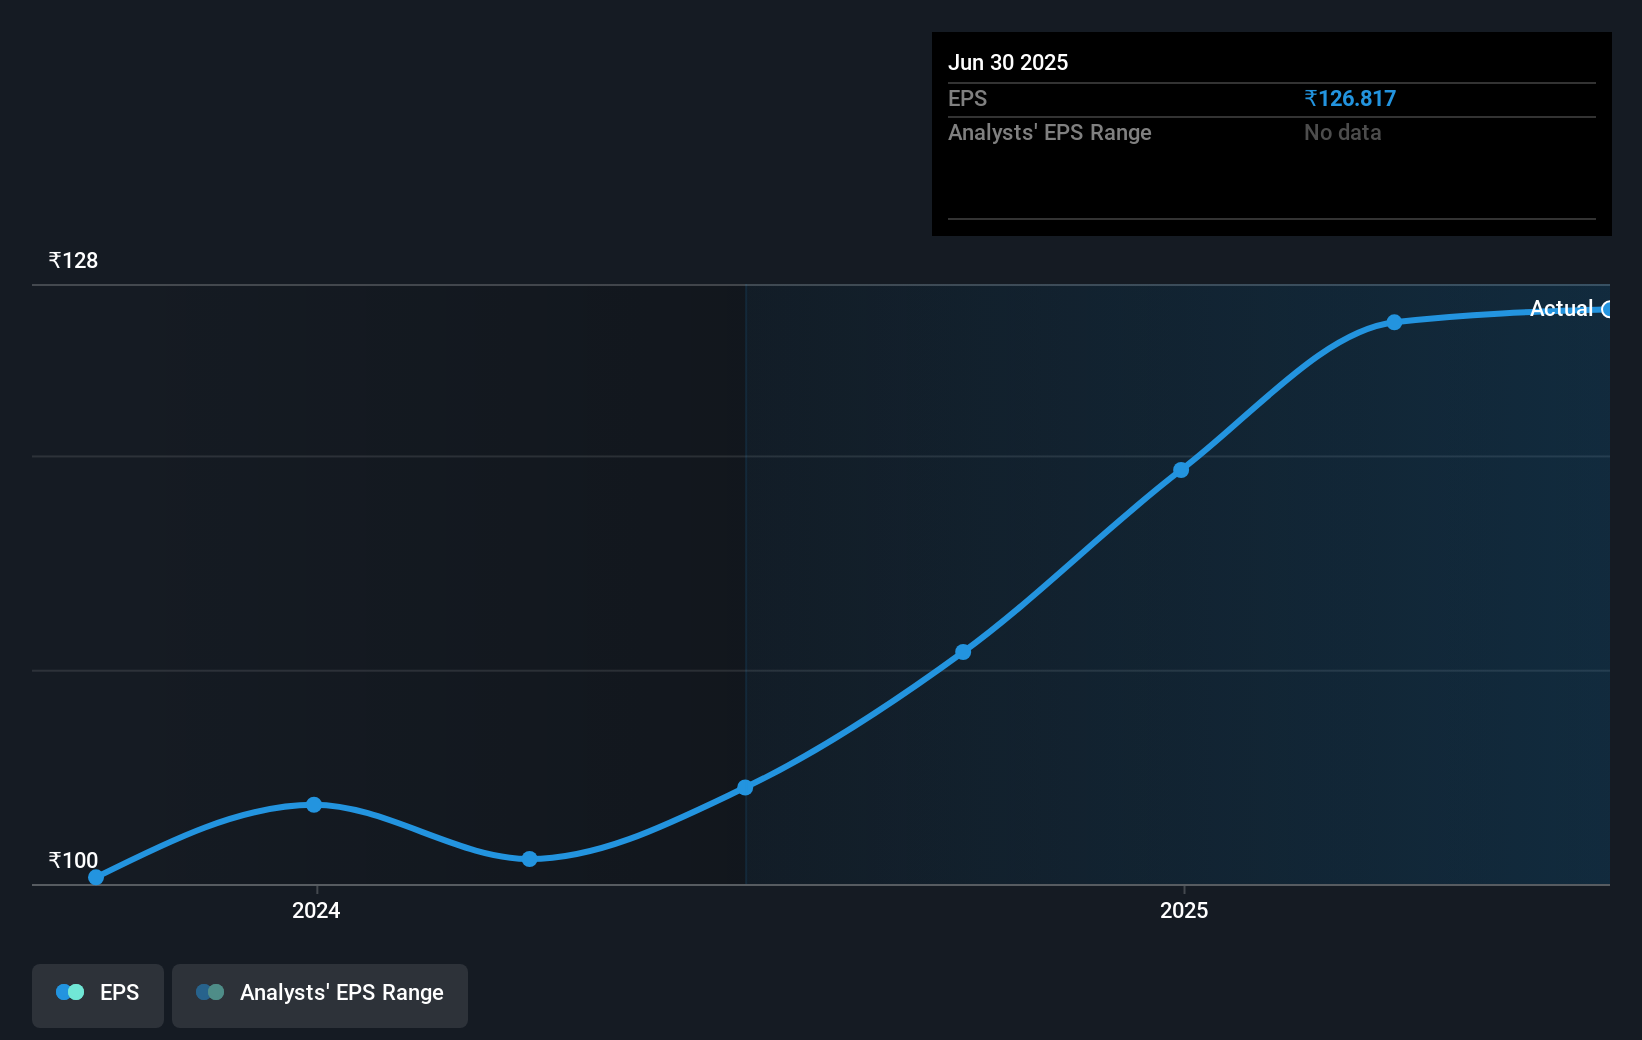The width and height of the screenshot is (1642, 1040).
Task: Select the data point just before Actual label
Action: pos(1394,322)
